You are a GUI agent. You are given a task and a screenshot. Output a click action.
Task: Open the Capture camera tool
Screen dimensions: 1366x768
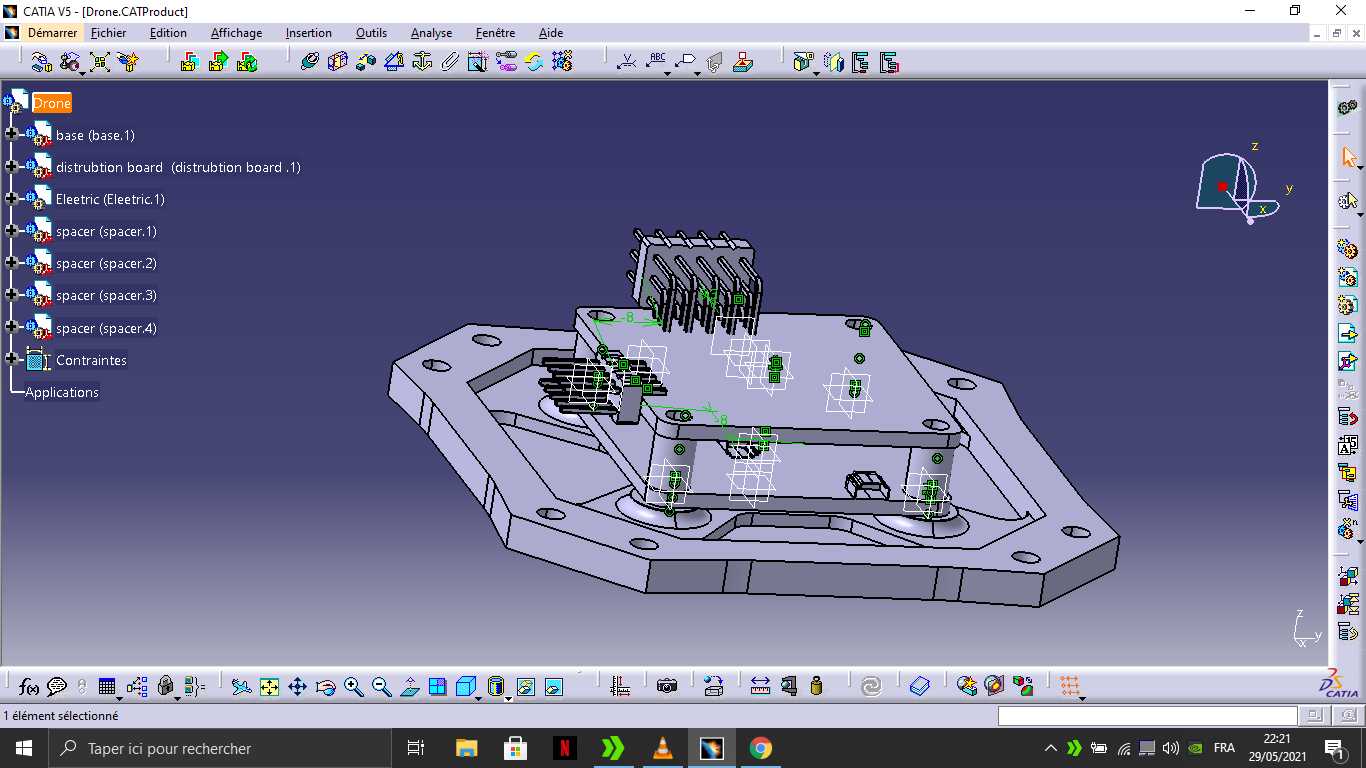click(x=667, y=686)
